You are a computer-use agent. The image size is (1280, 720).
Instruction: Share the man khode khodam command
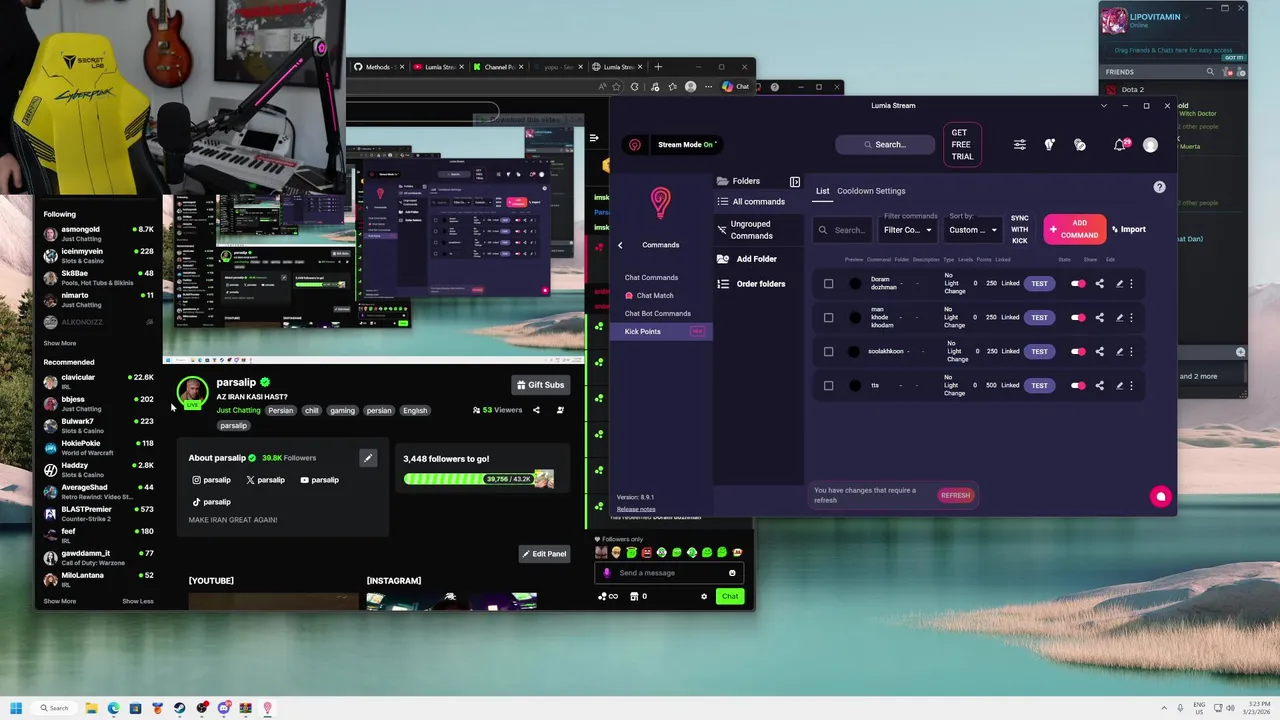pos(1099,318)
